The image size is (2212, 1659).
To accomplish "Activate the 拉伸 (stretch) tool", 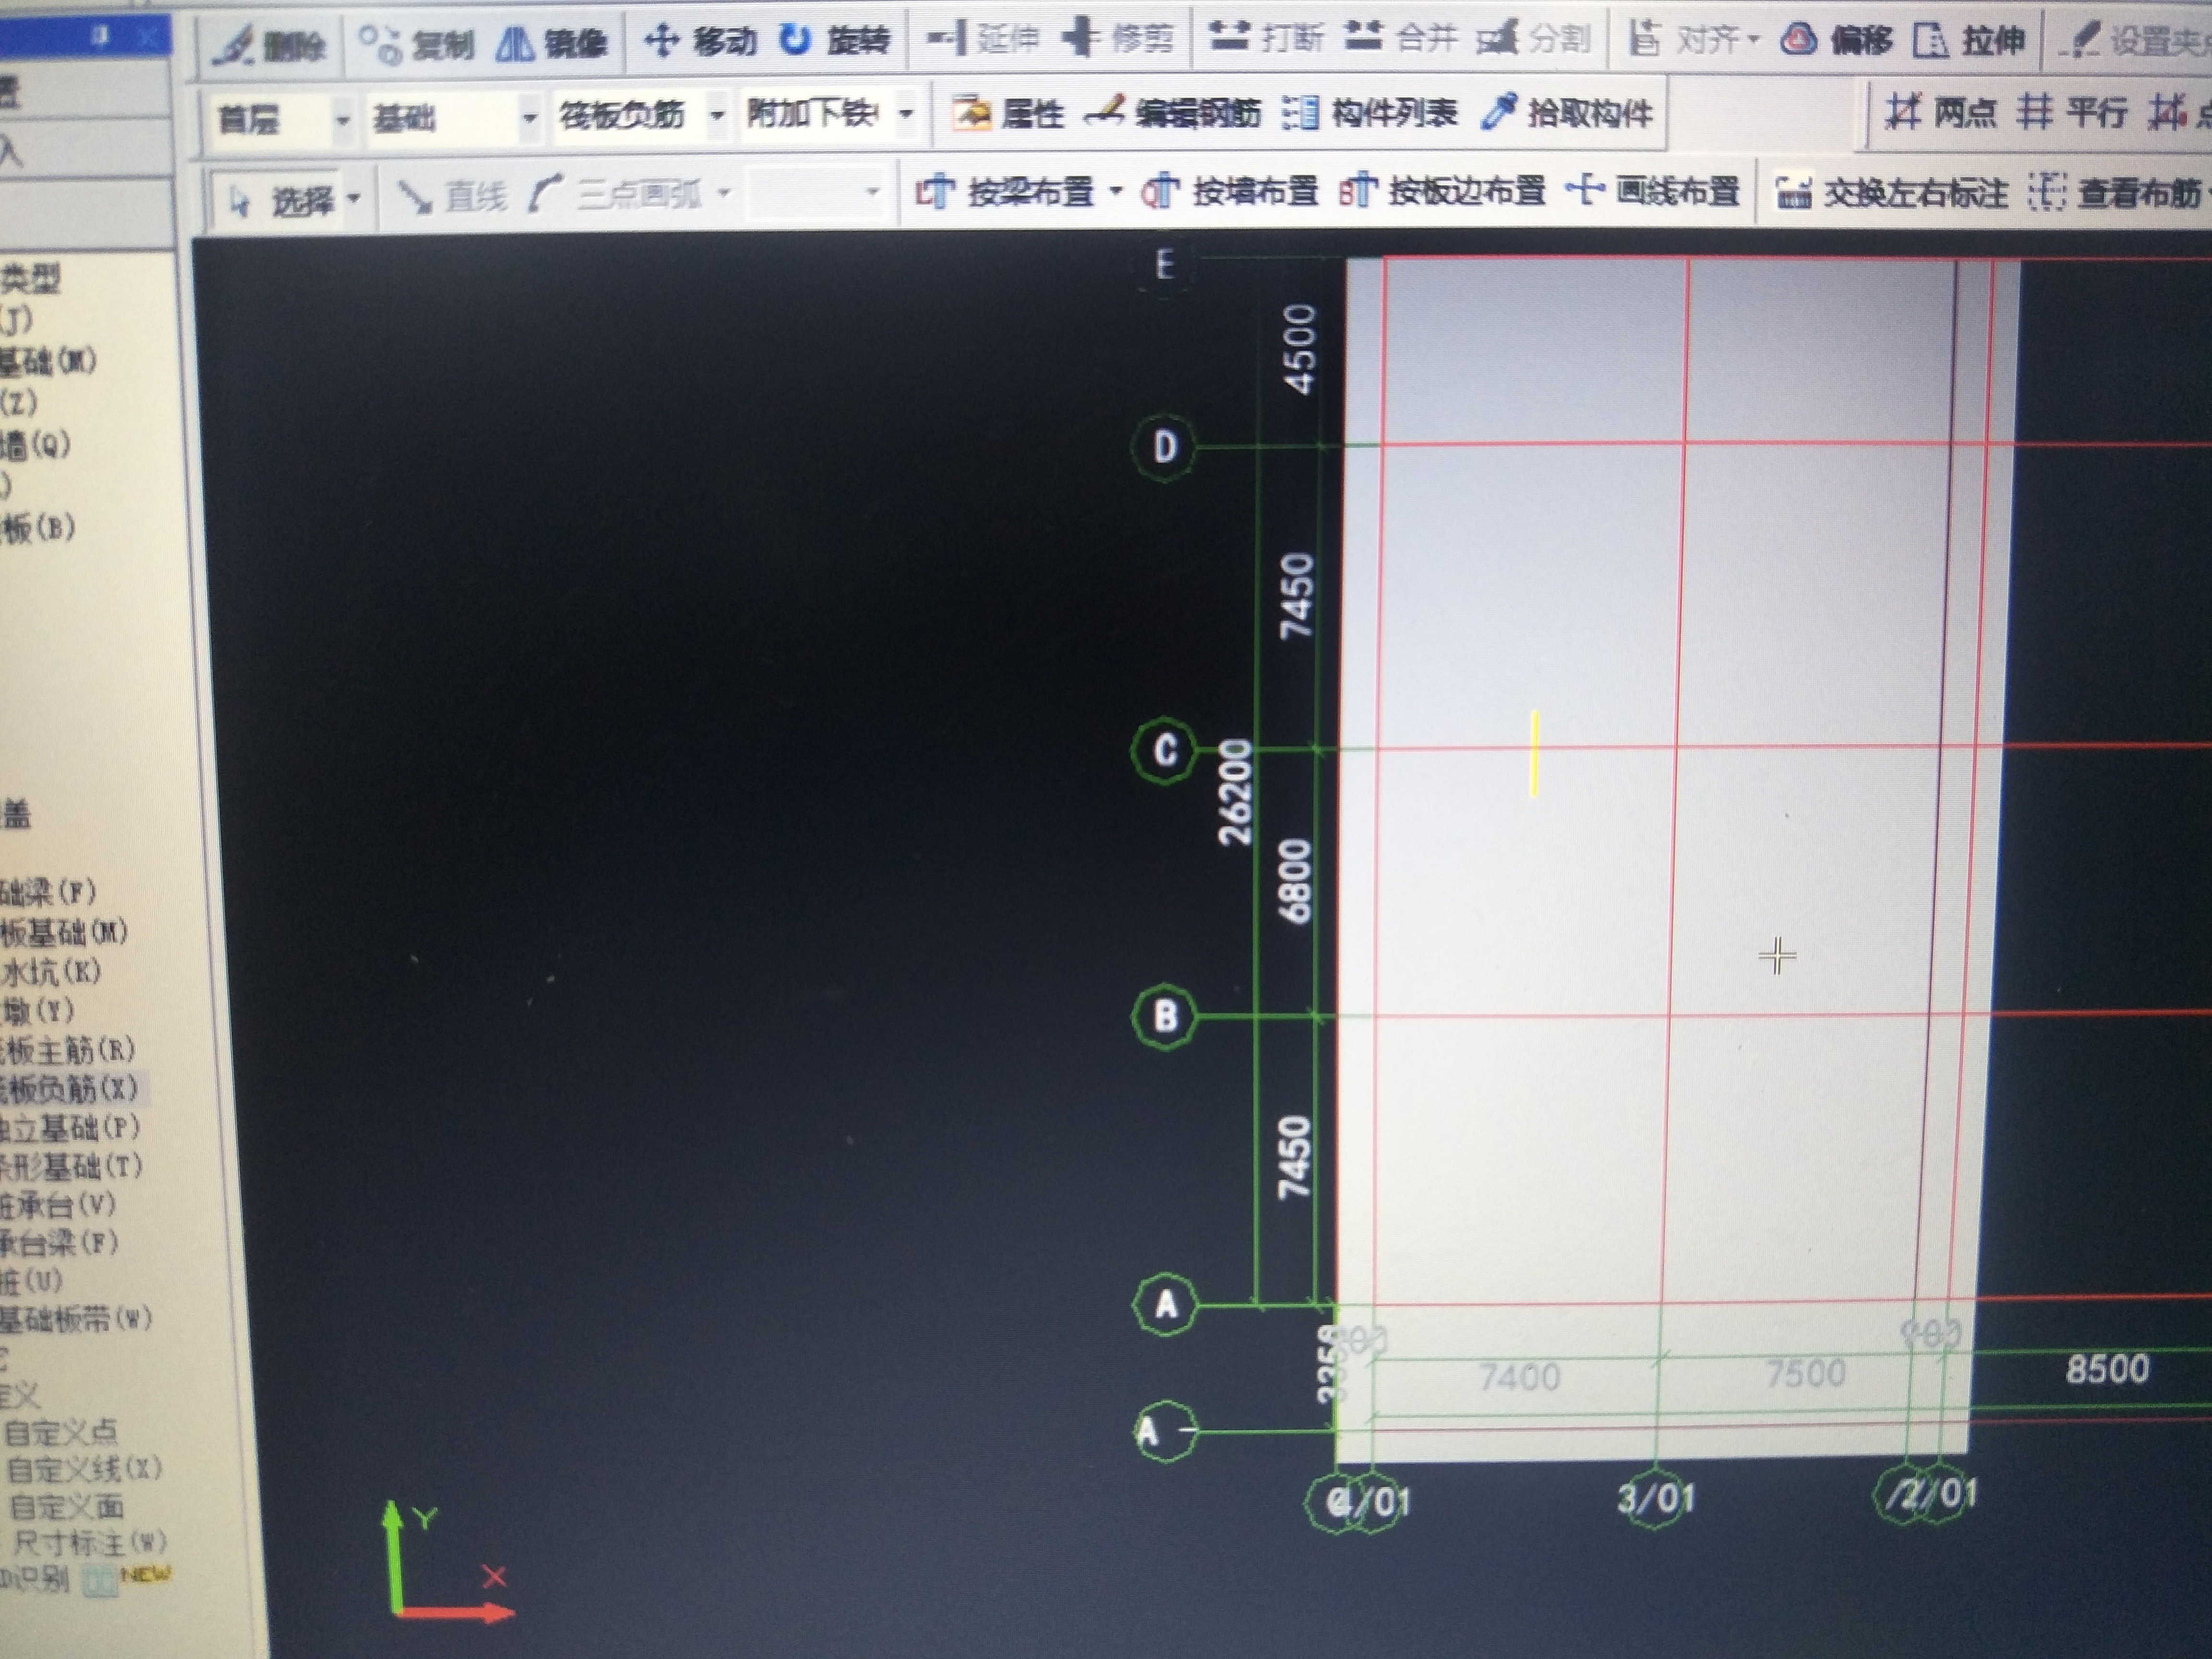I will [x=1970, y=41].
